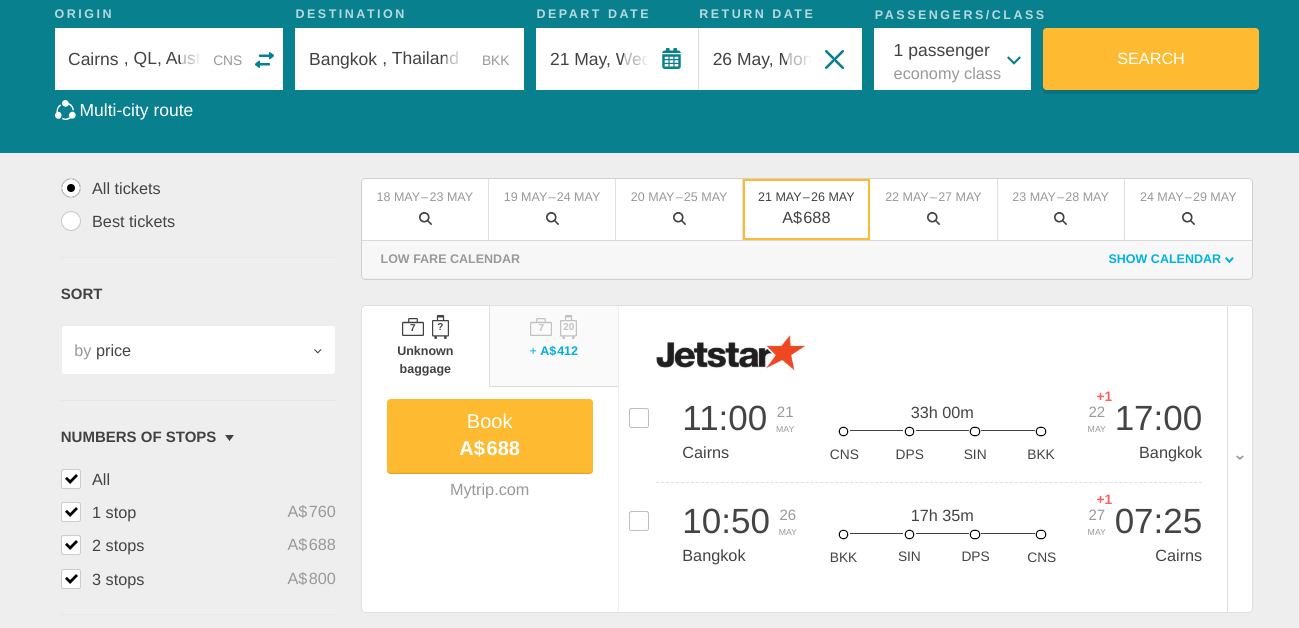Click the A$800 price beside 3 stops

[x=311, y=579]
